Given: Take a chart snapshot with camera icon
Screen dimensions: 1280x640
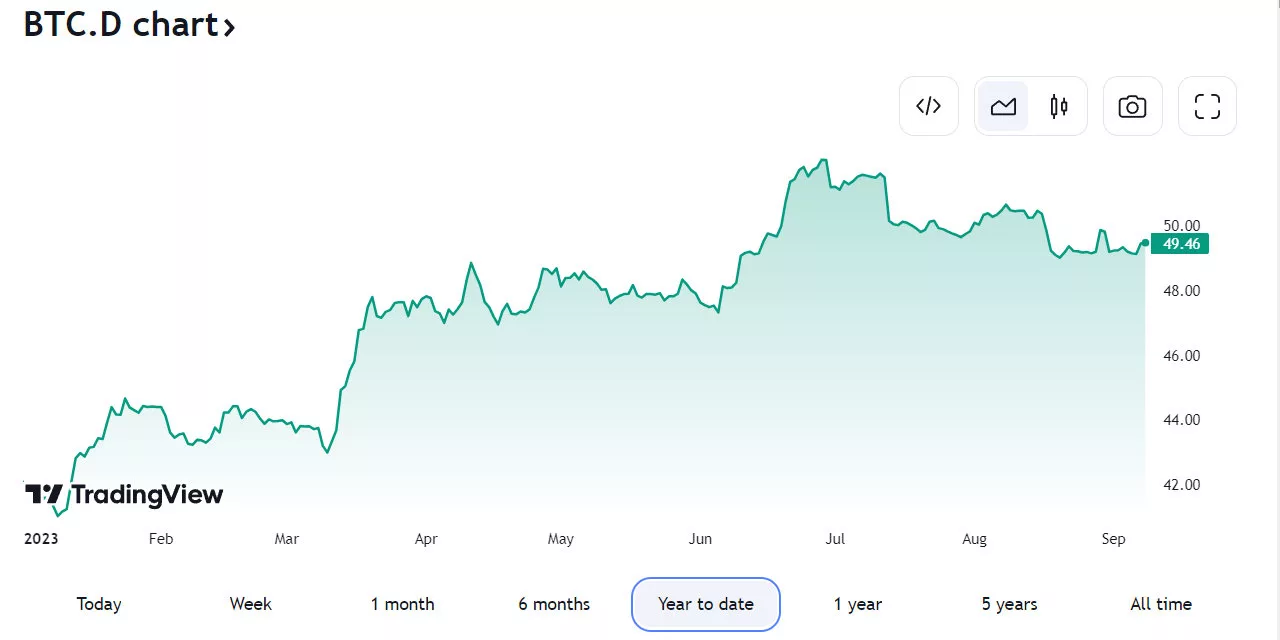Looking at the screenshot, I should [1132, 106].
